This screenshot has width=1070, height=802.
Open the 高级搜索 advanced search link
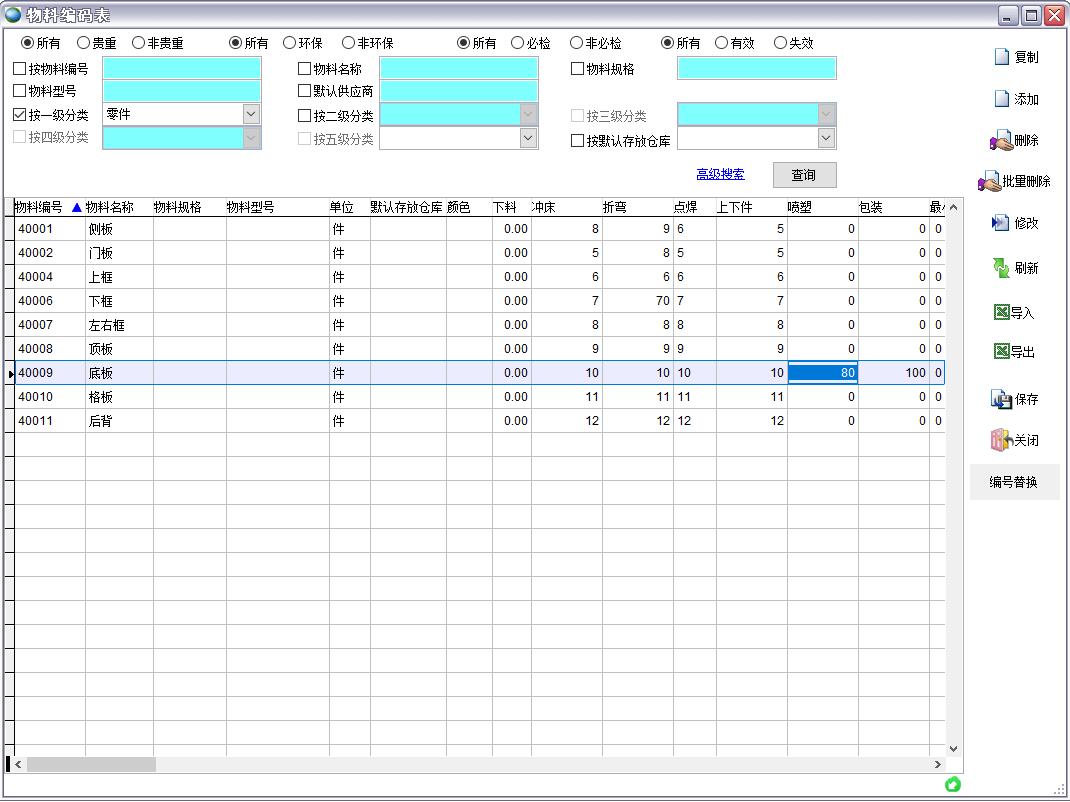pos(718,174)
